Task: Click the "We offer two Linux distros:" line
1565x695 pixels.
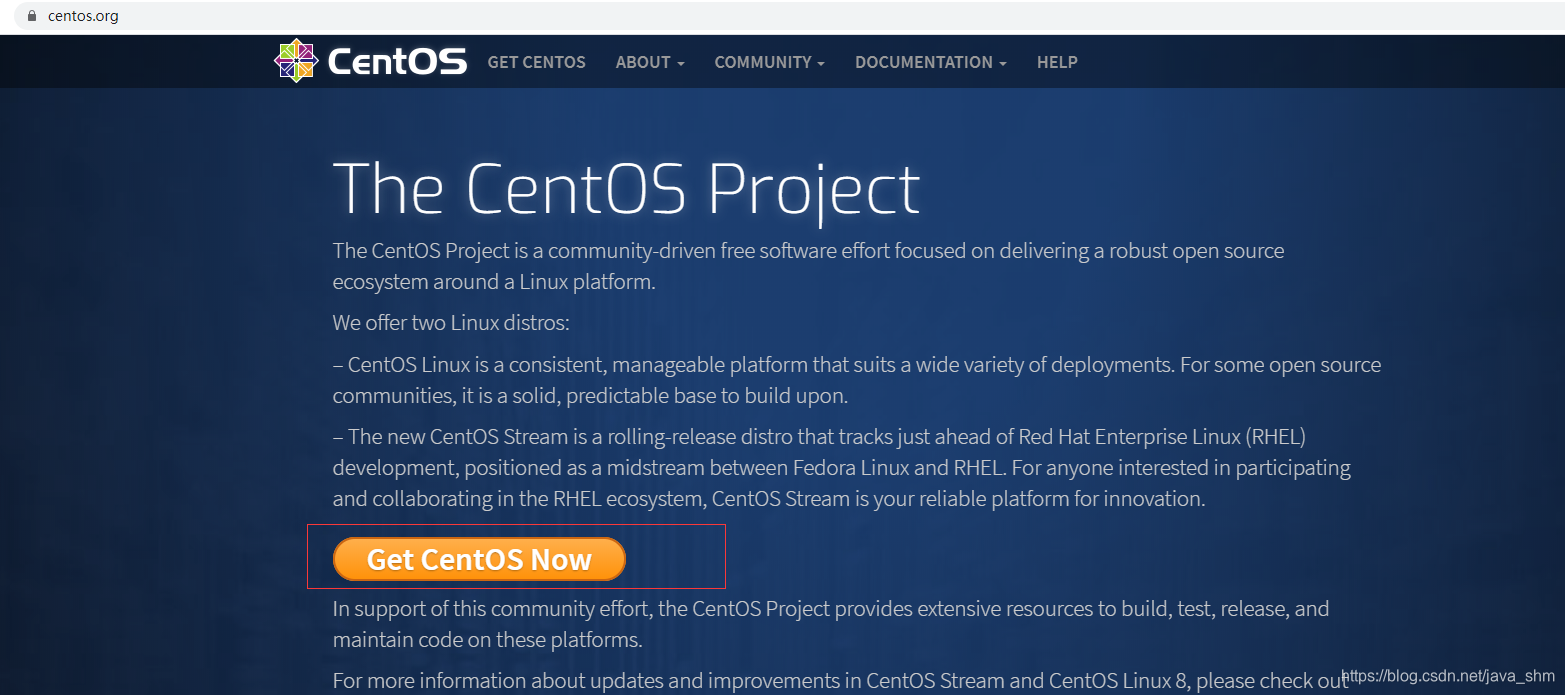Action: tap(451, 323)
